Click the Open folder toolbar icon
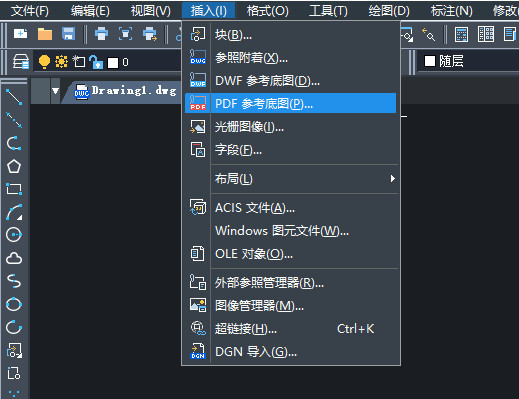519x399 pixels. tap(45, 34)
